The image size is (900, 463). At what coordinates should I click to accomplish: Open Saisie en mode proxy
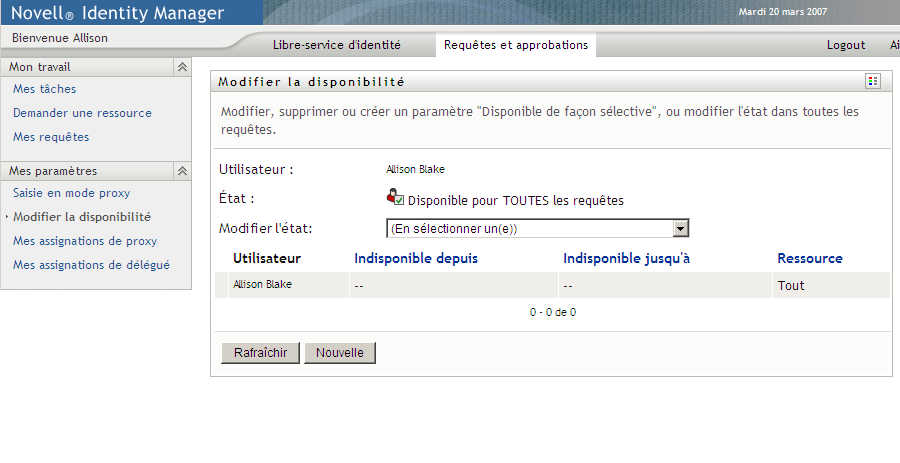71,193
